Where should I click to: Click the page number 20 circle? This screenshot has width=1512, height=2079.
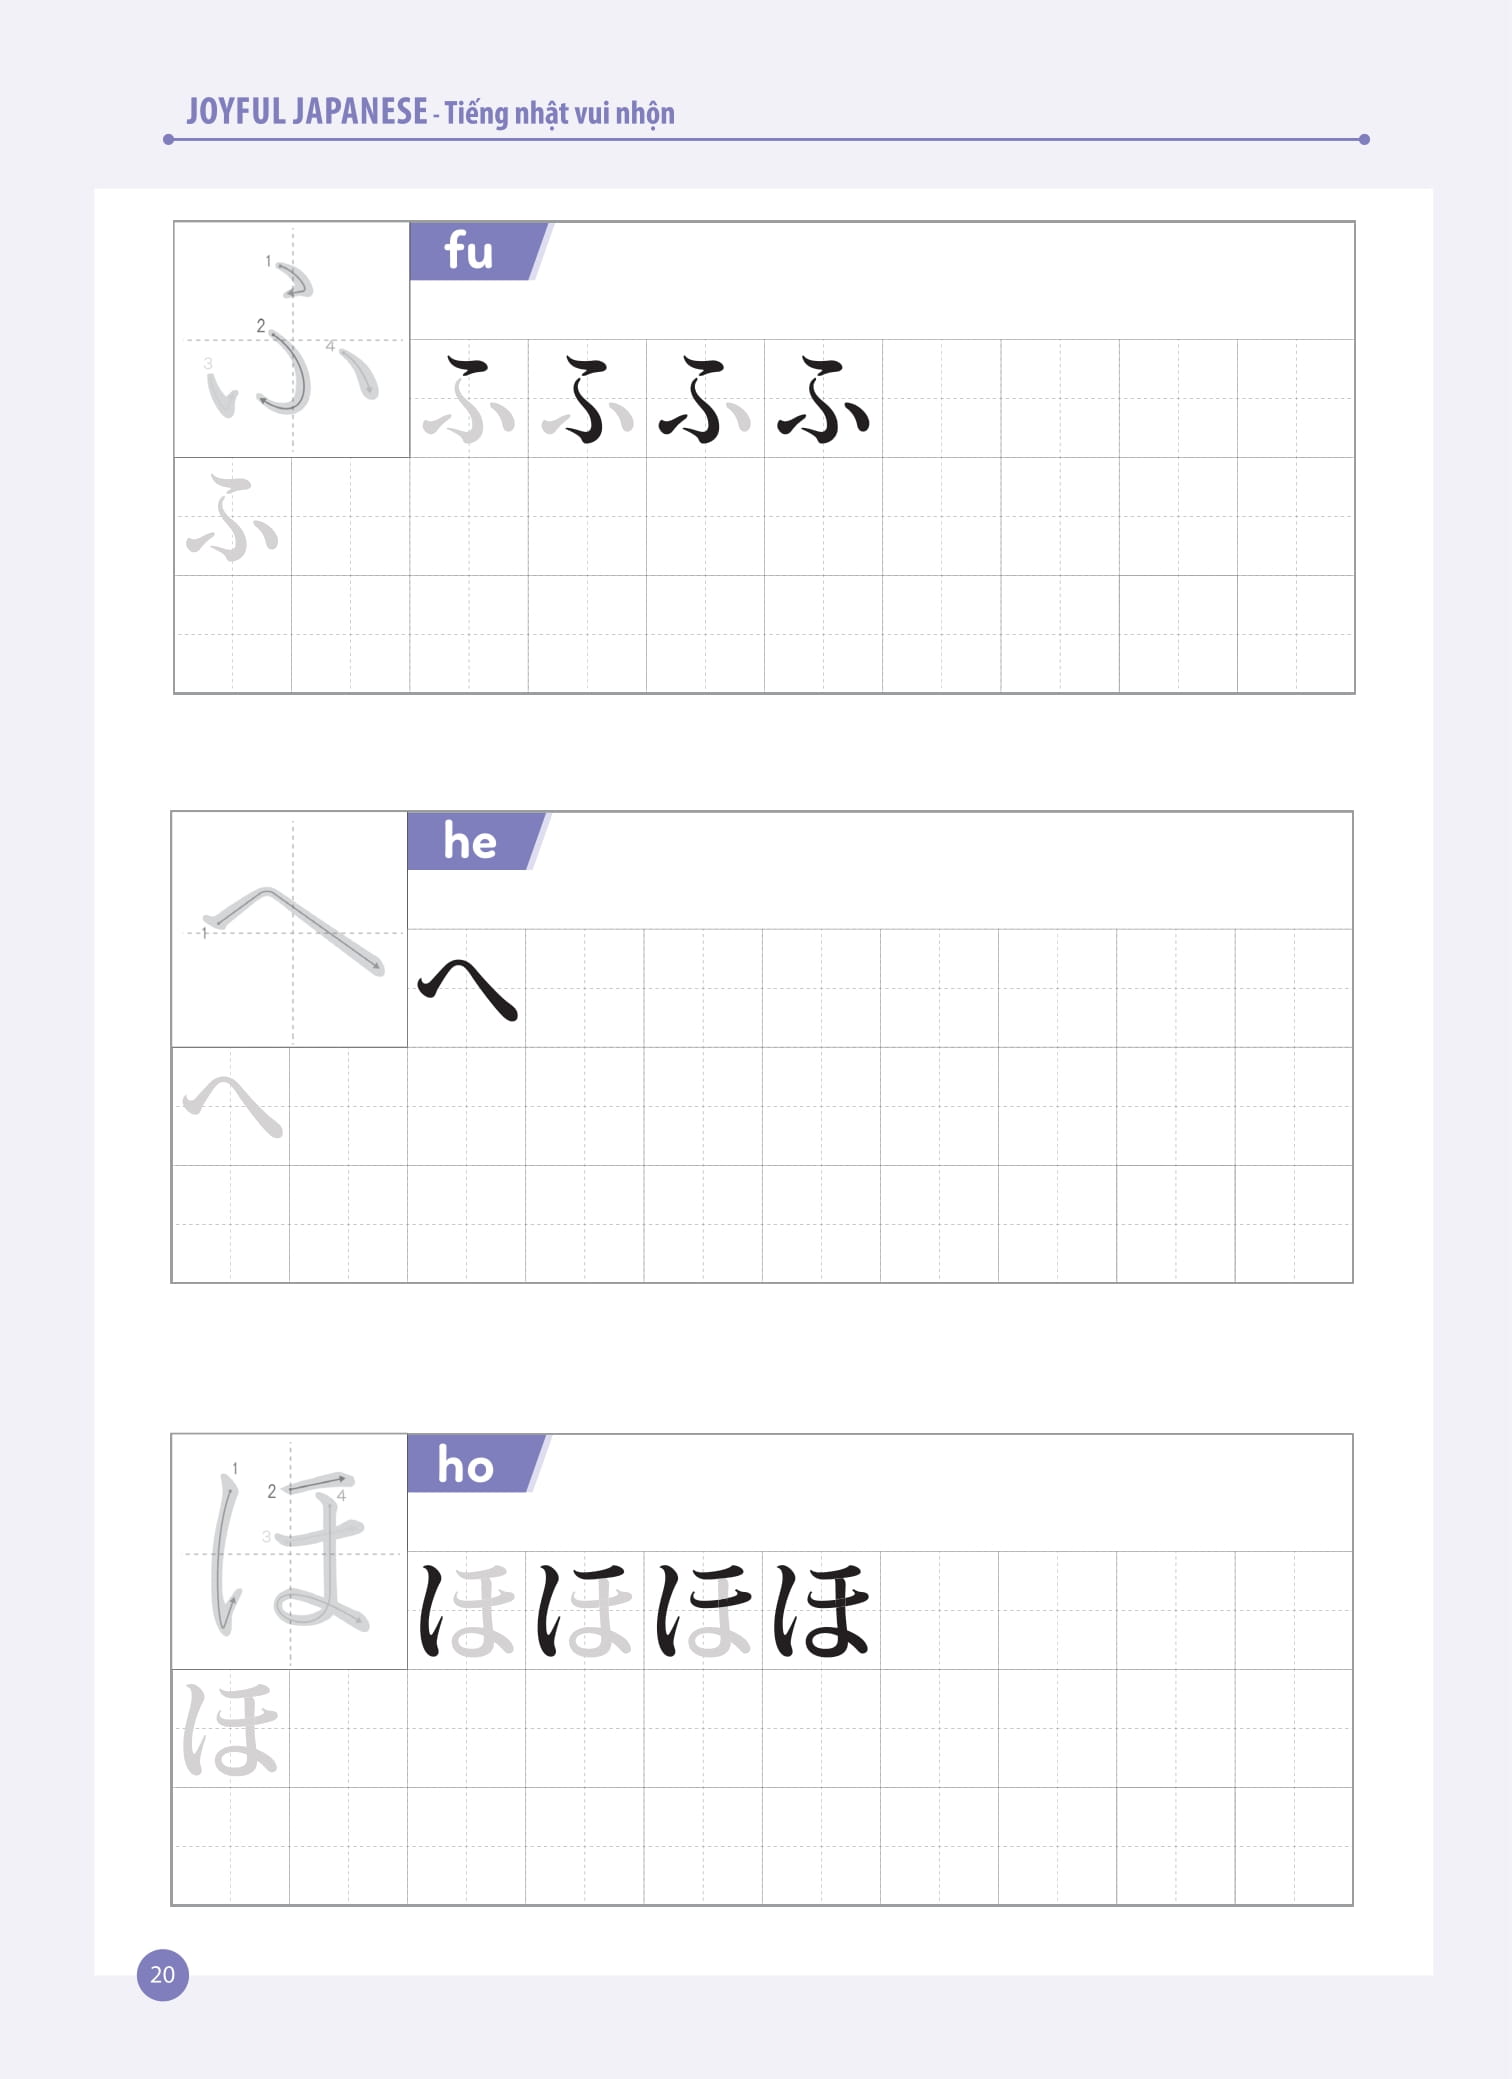tap(163, 1974)
